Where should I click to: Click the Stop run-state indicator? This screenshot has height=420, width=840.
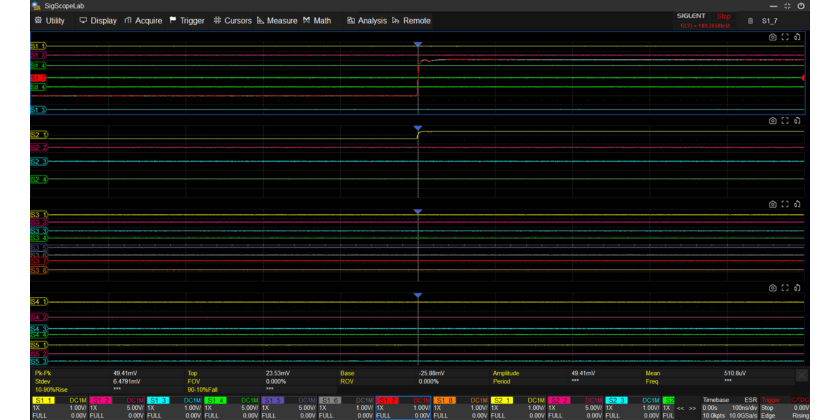[723, 16]
